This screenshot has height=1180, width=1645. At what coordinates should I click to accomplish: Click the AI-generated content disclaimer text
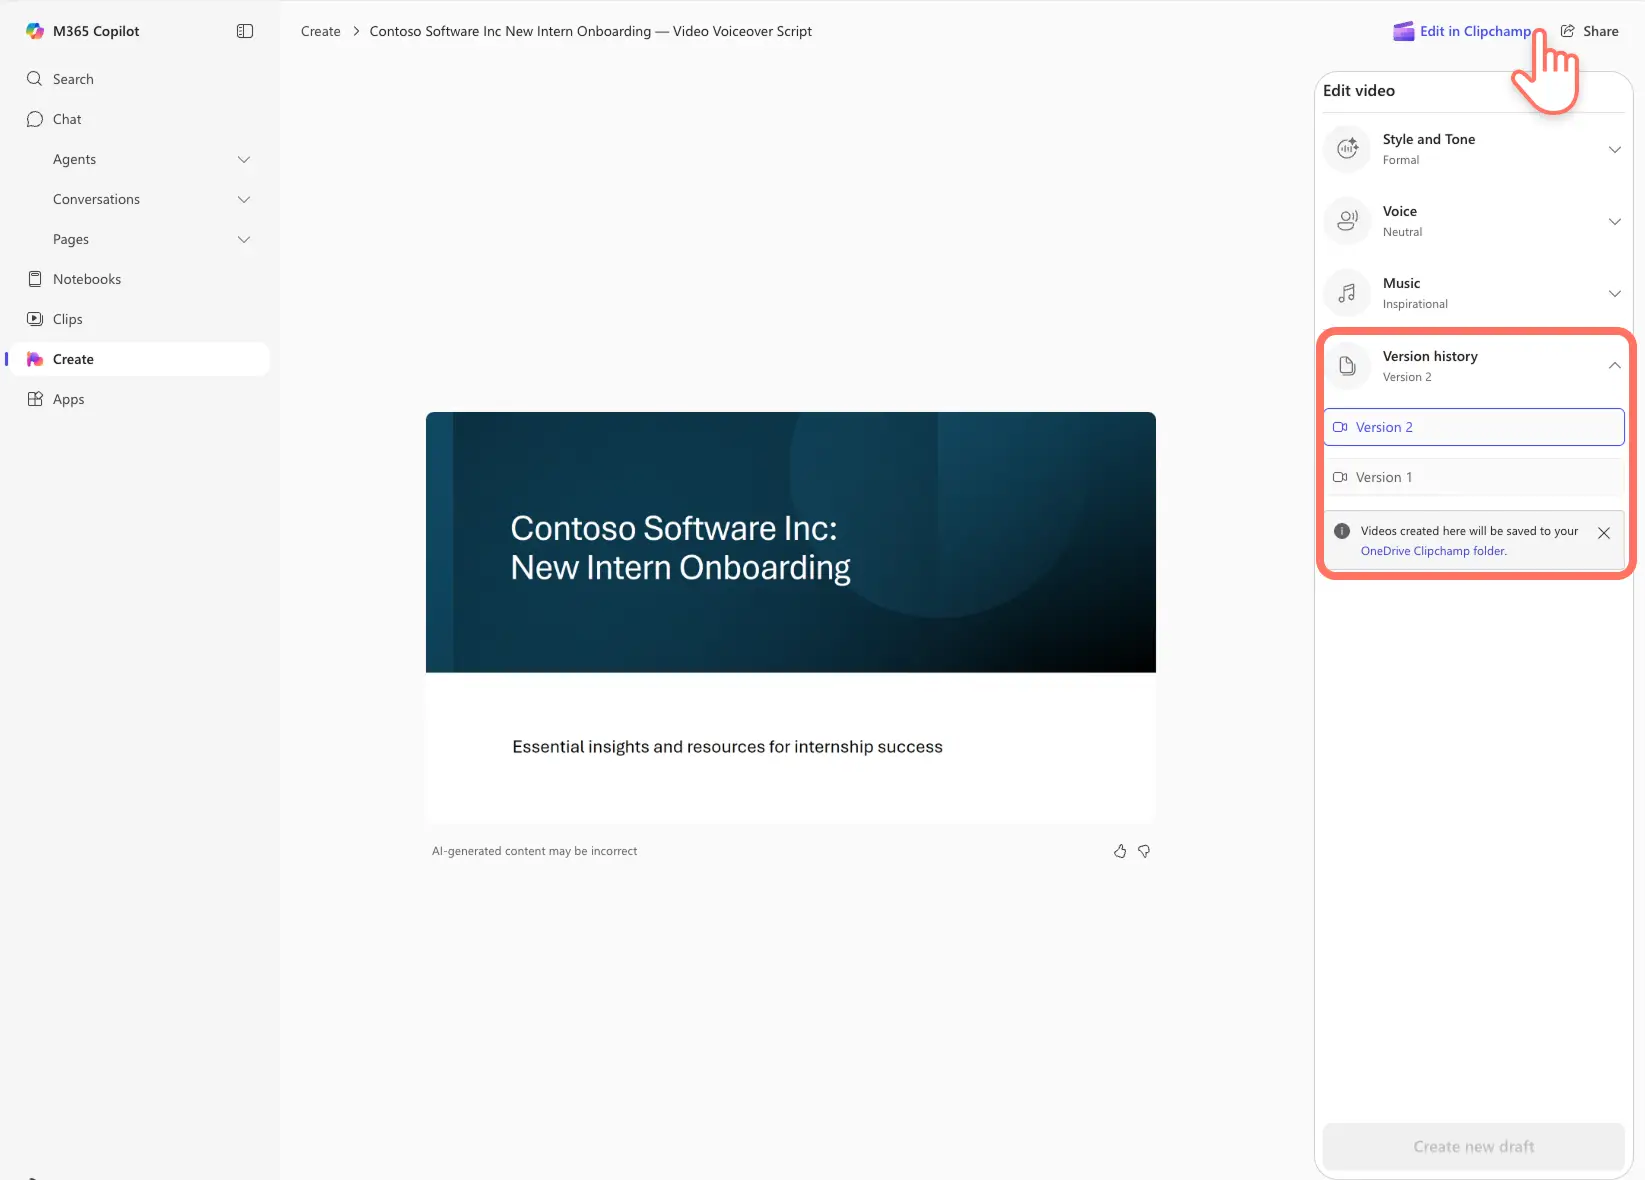[x=534, y=851]
